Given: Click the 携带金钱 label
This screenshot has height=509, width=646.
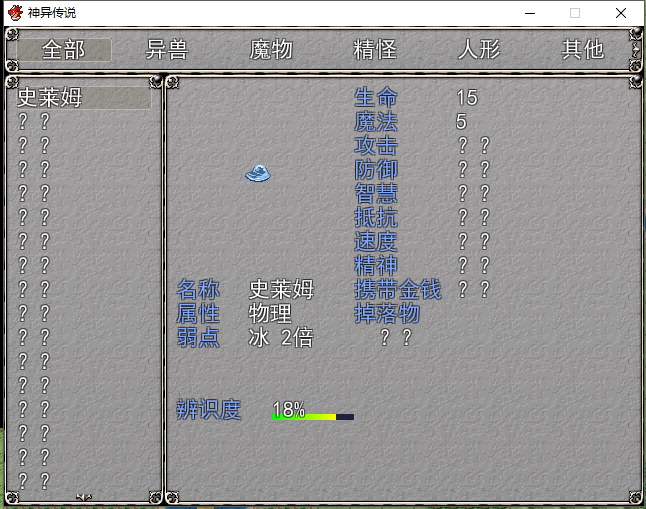Looking at the screenshot, I should (398, 289).
